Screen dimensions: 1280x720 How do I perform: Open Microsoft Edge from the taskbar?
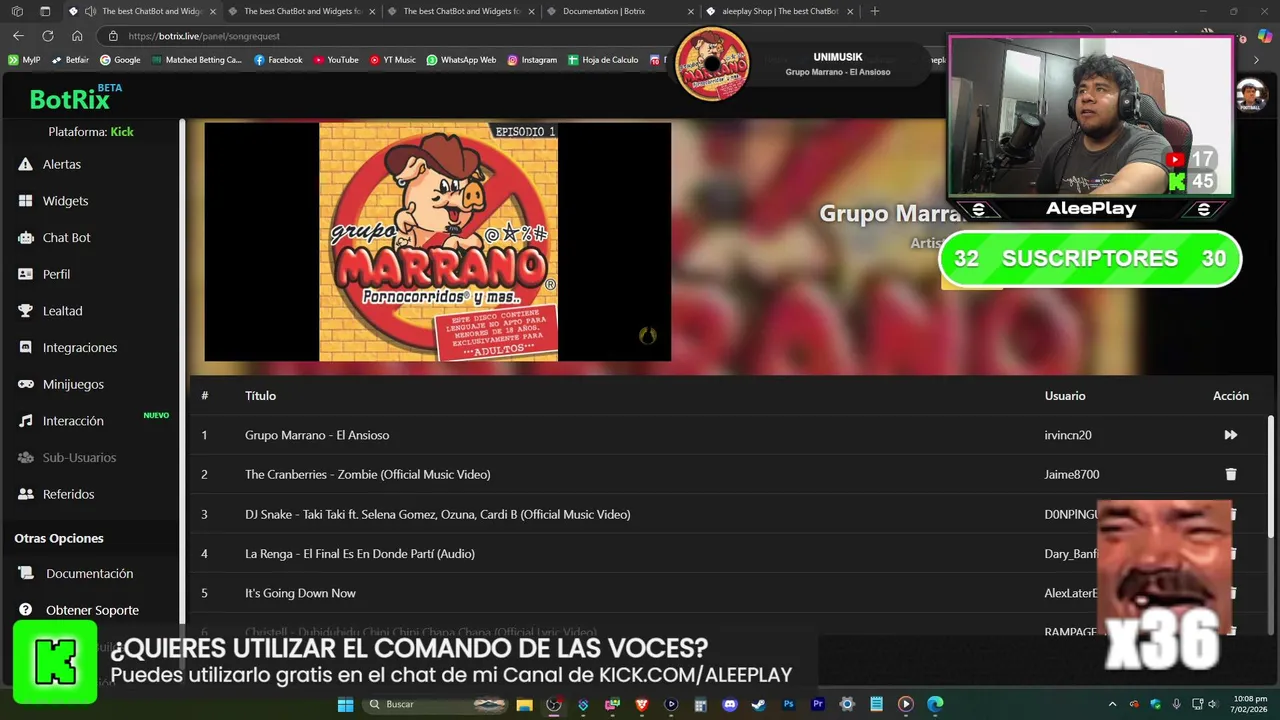tap(935, 704)
